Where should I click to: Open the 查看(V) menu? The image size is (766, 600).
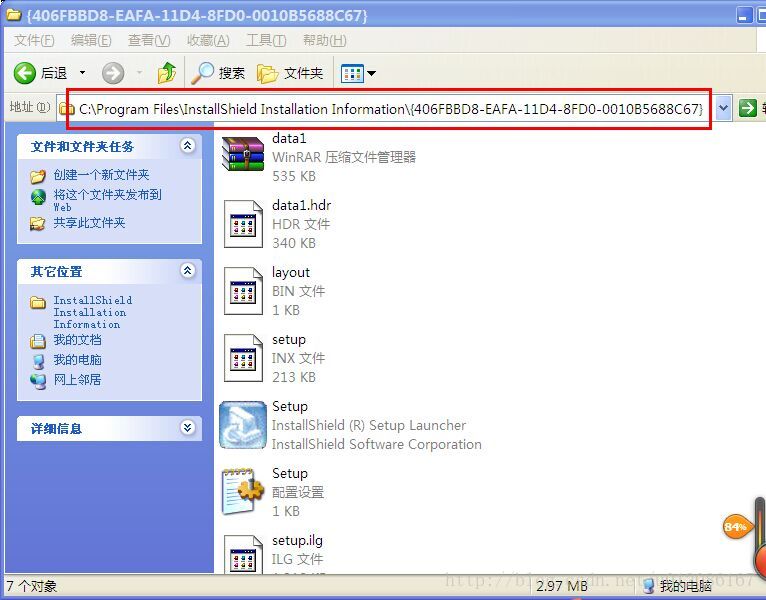(149, 40)
